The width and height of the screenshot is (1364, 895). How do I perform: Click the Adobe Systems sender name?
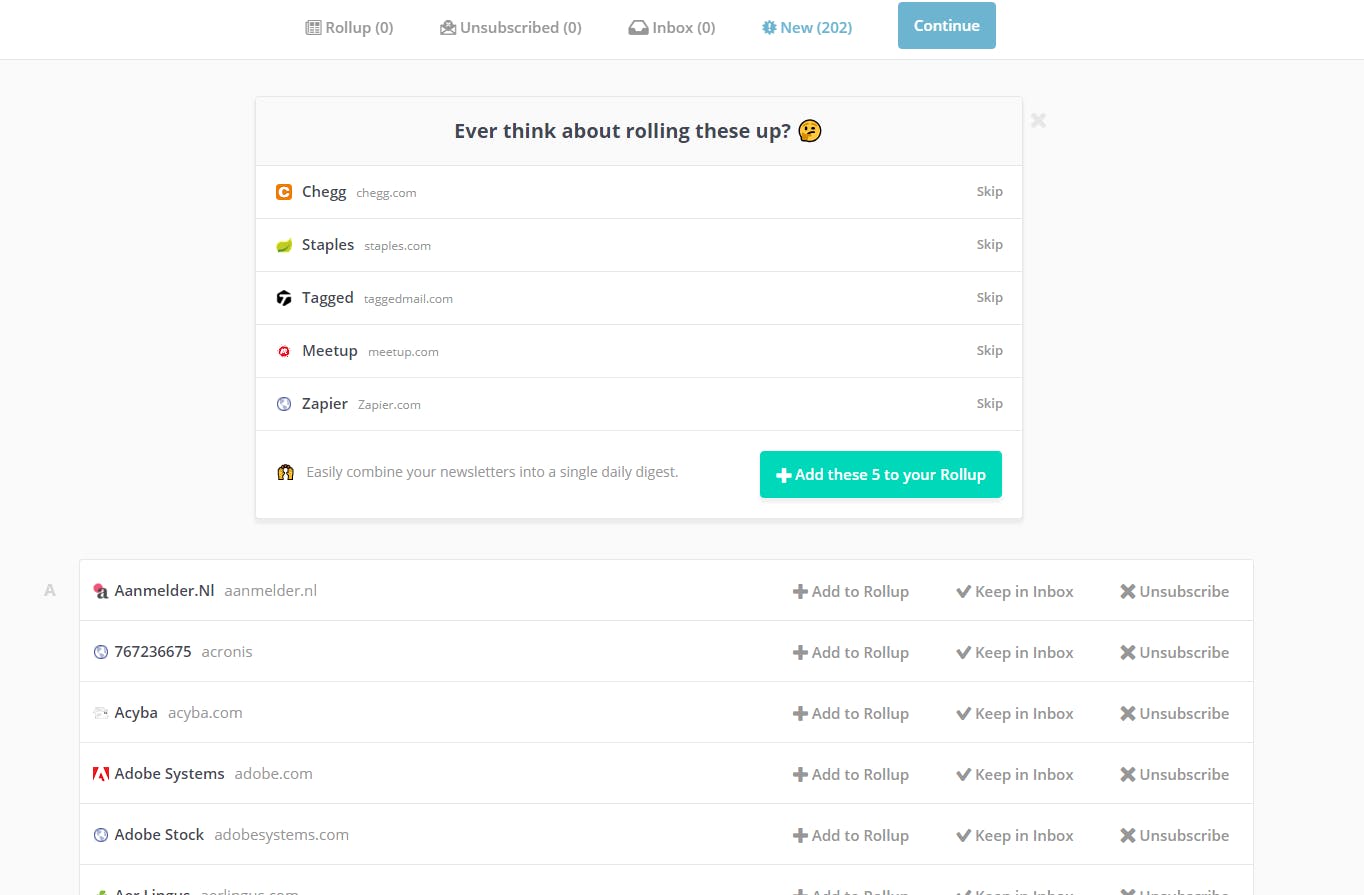point(170,774)
